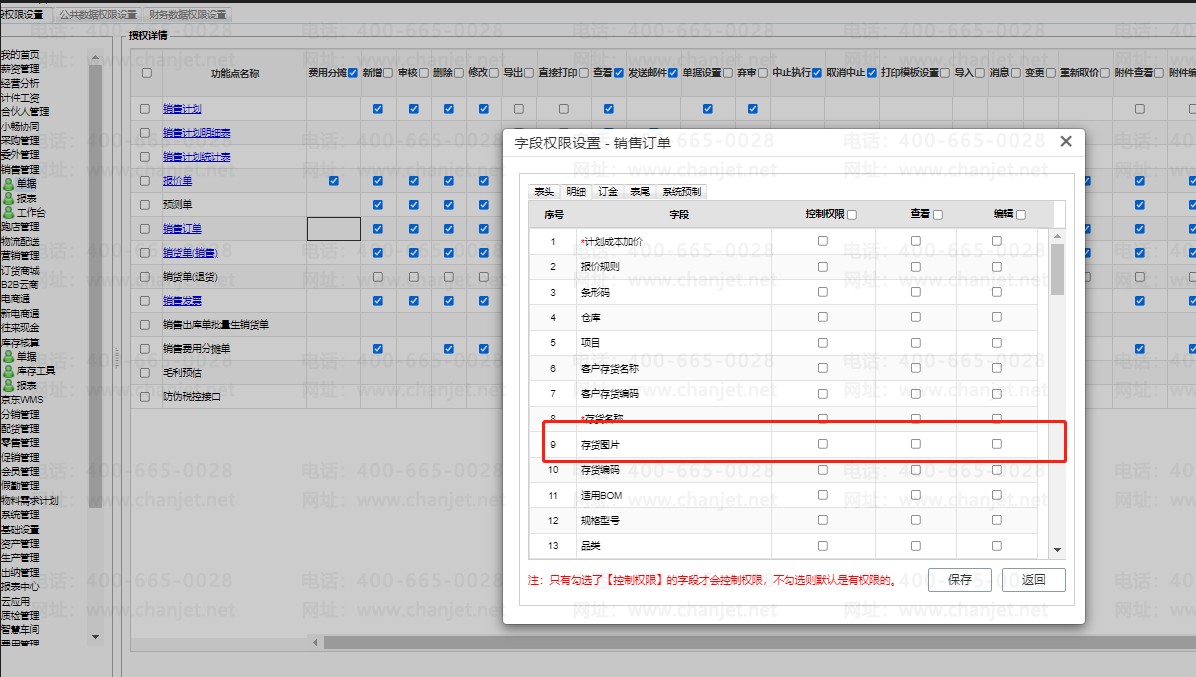Open 报表 node icon under 销售管理

point(8,198)
